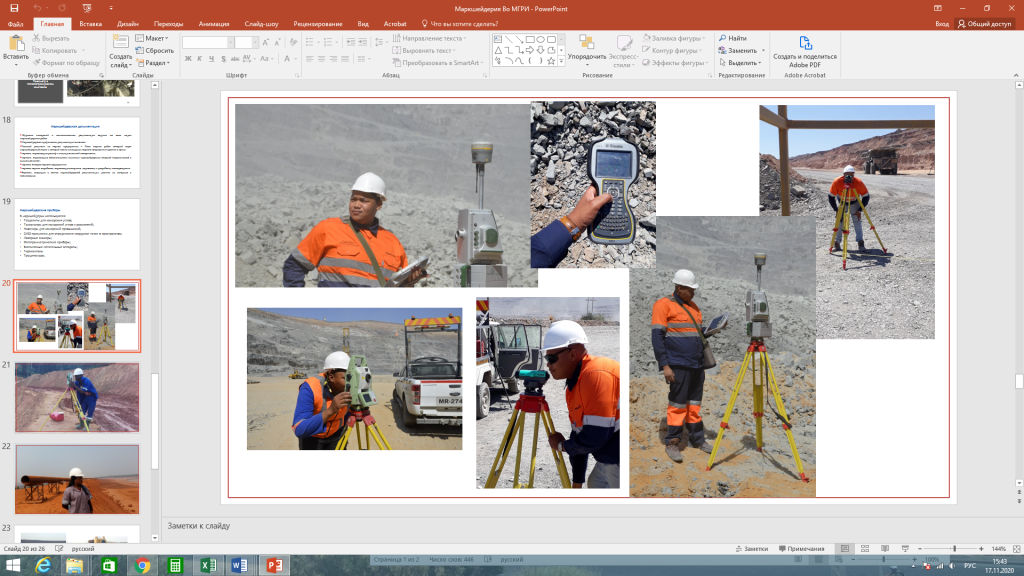Click Общий доступ share button
Screen dimensions: 1024x576
click(984, 24)
